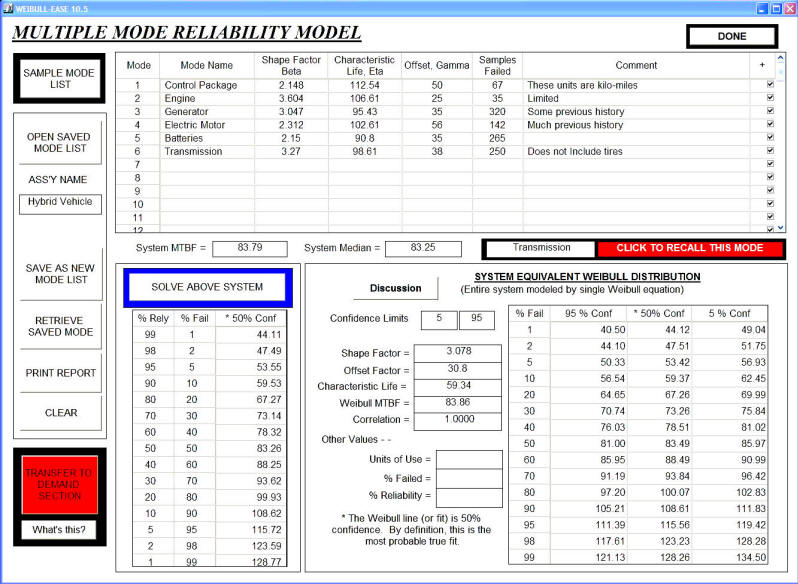Open the What's this? help button
The height and width of the screenshot is (584, 798).
58,529
